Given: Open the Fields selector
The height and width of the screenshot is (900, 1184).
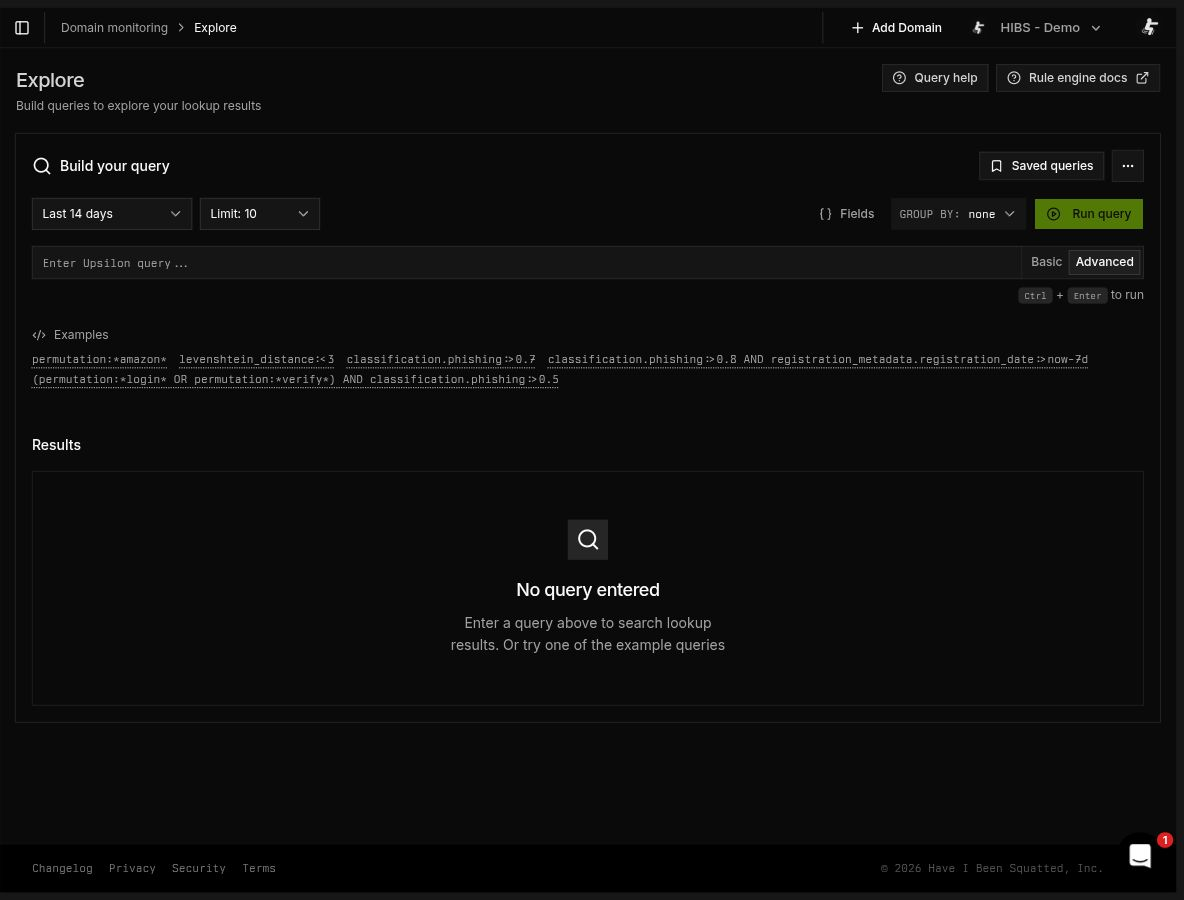Looking at the screenshot, I should click(x=846, y=214).
